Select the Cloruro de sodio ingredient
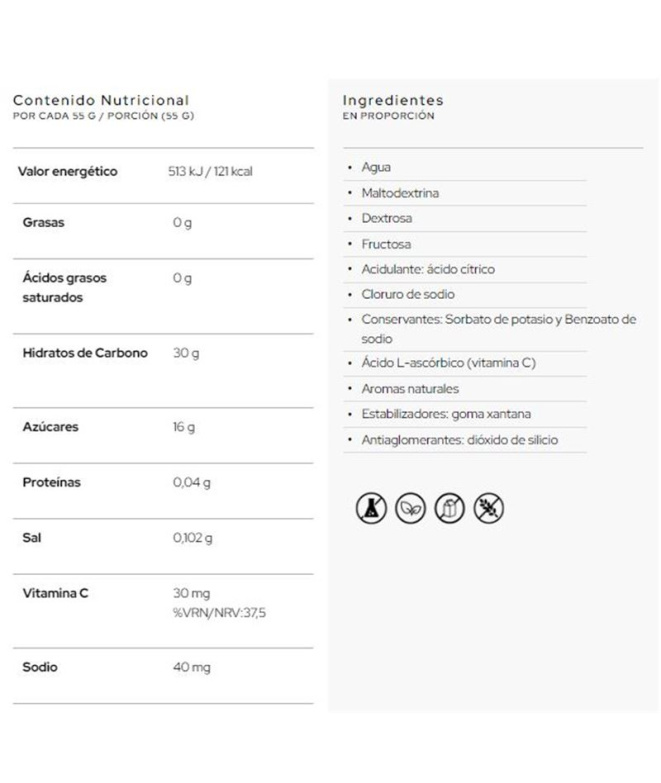 tap(407, 295)
